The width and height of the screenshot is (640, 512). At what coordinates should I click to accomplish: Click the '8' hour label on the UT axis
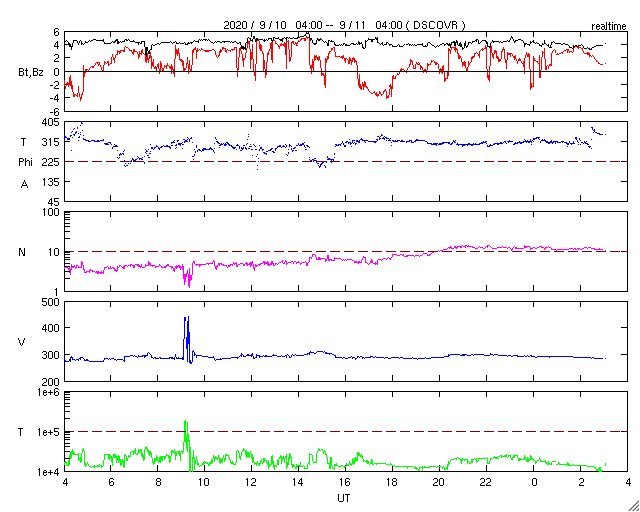click(158, 483)
